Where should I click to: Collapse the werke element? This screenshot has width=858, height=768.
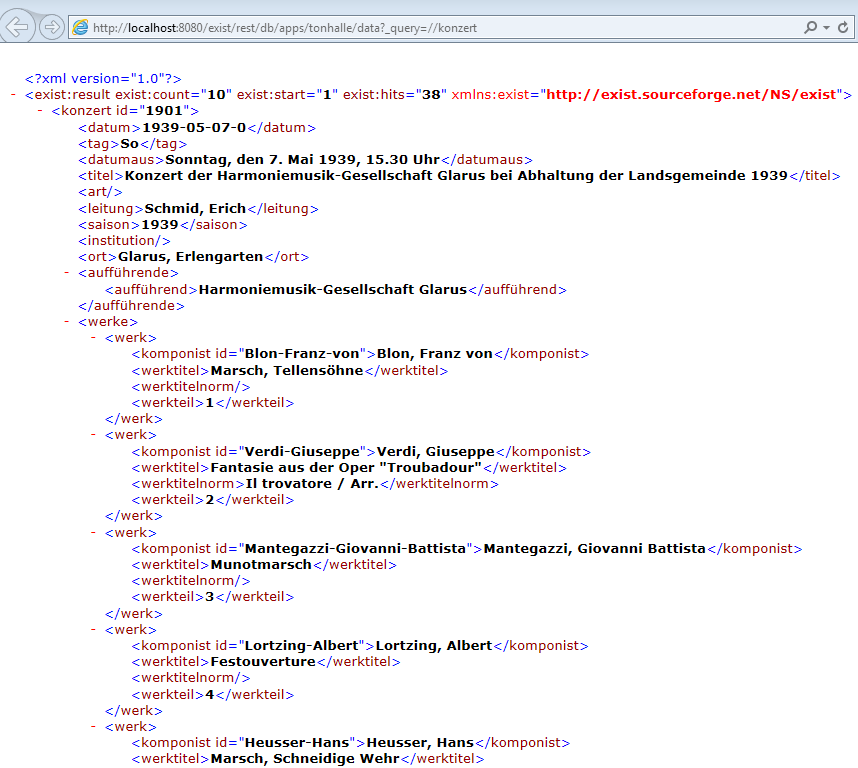67,322
